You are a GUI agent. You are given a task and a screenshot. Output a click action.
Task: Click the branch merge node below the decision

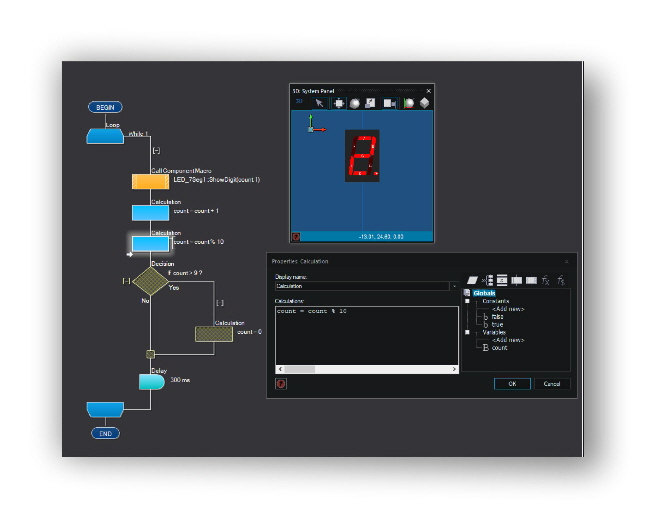150,354
